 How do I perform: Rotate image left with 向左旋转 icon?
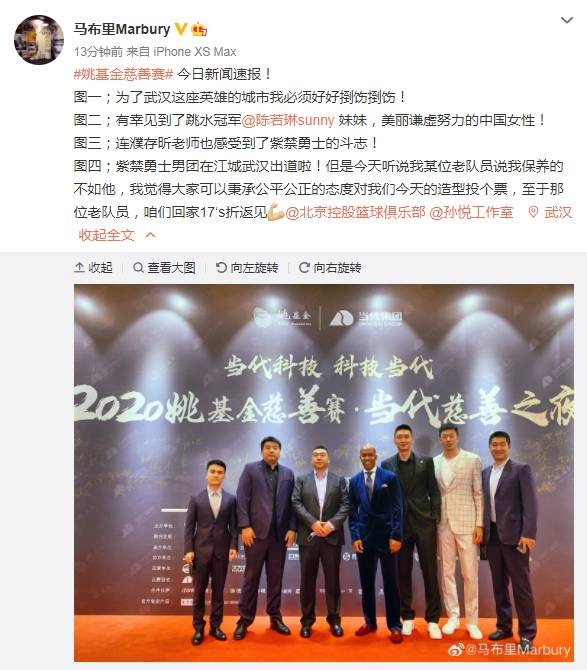point(221,267)
